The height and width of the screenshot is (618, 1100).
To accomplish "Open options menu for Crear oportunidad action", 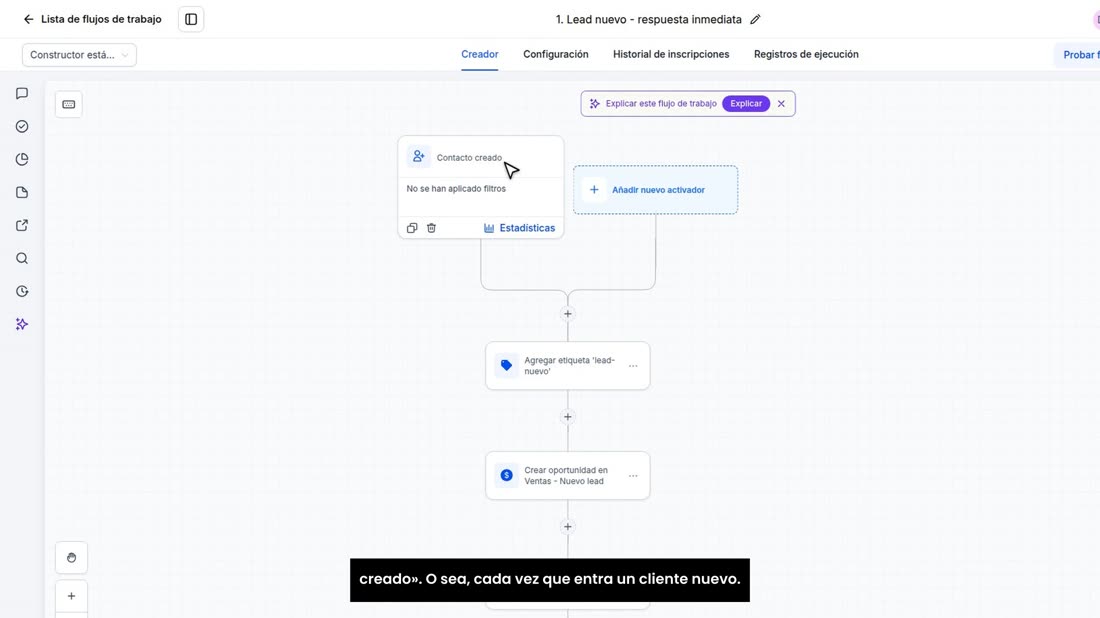I will 633,476.
